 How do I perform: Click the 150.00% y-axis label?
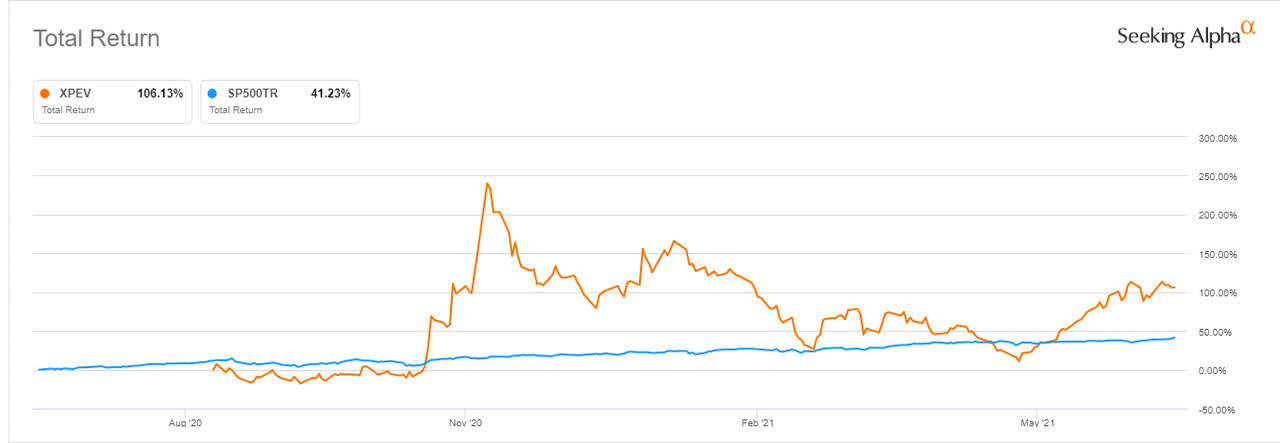(x=1216, y=254)
